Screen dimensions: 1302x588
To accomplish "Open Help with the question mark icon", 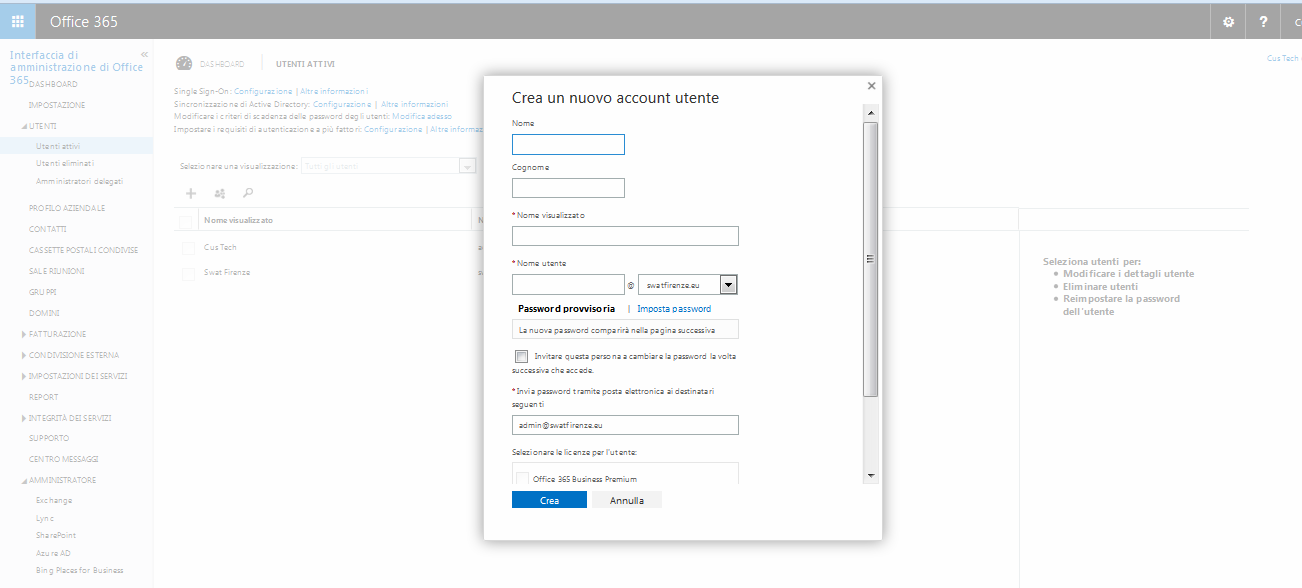I will [1263, 20].
